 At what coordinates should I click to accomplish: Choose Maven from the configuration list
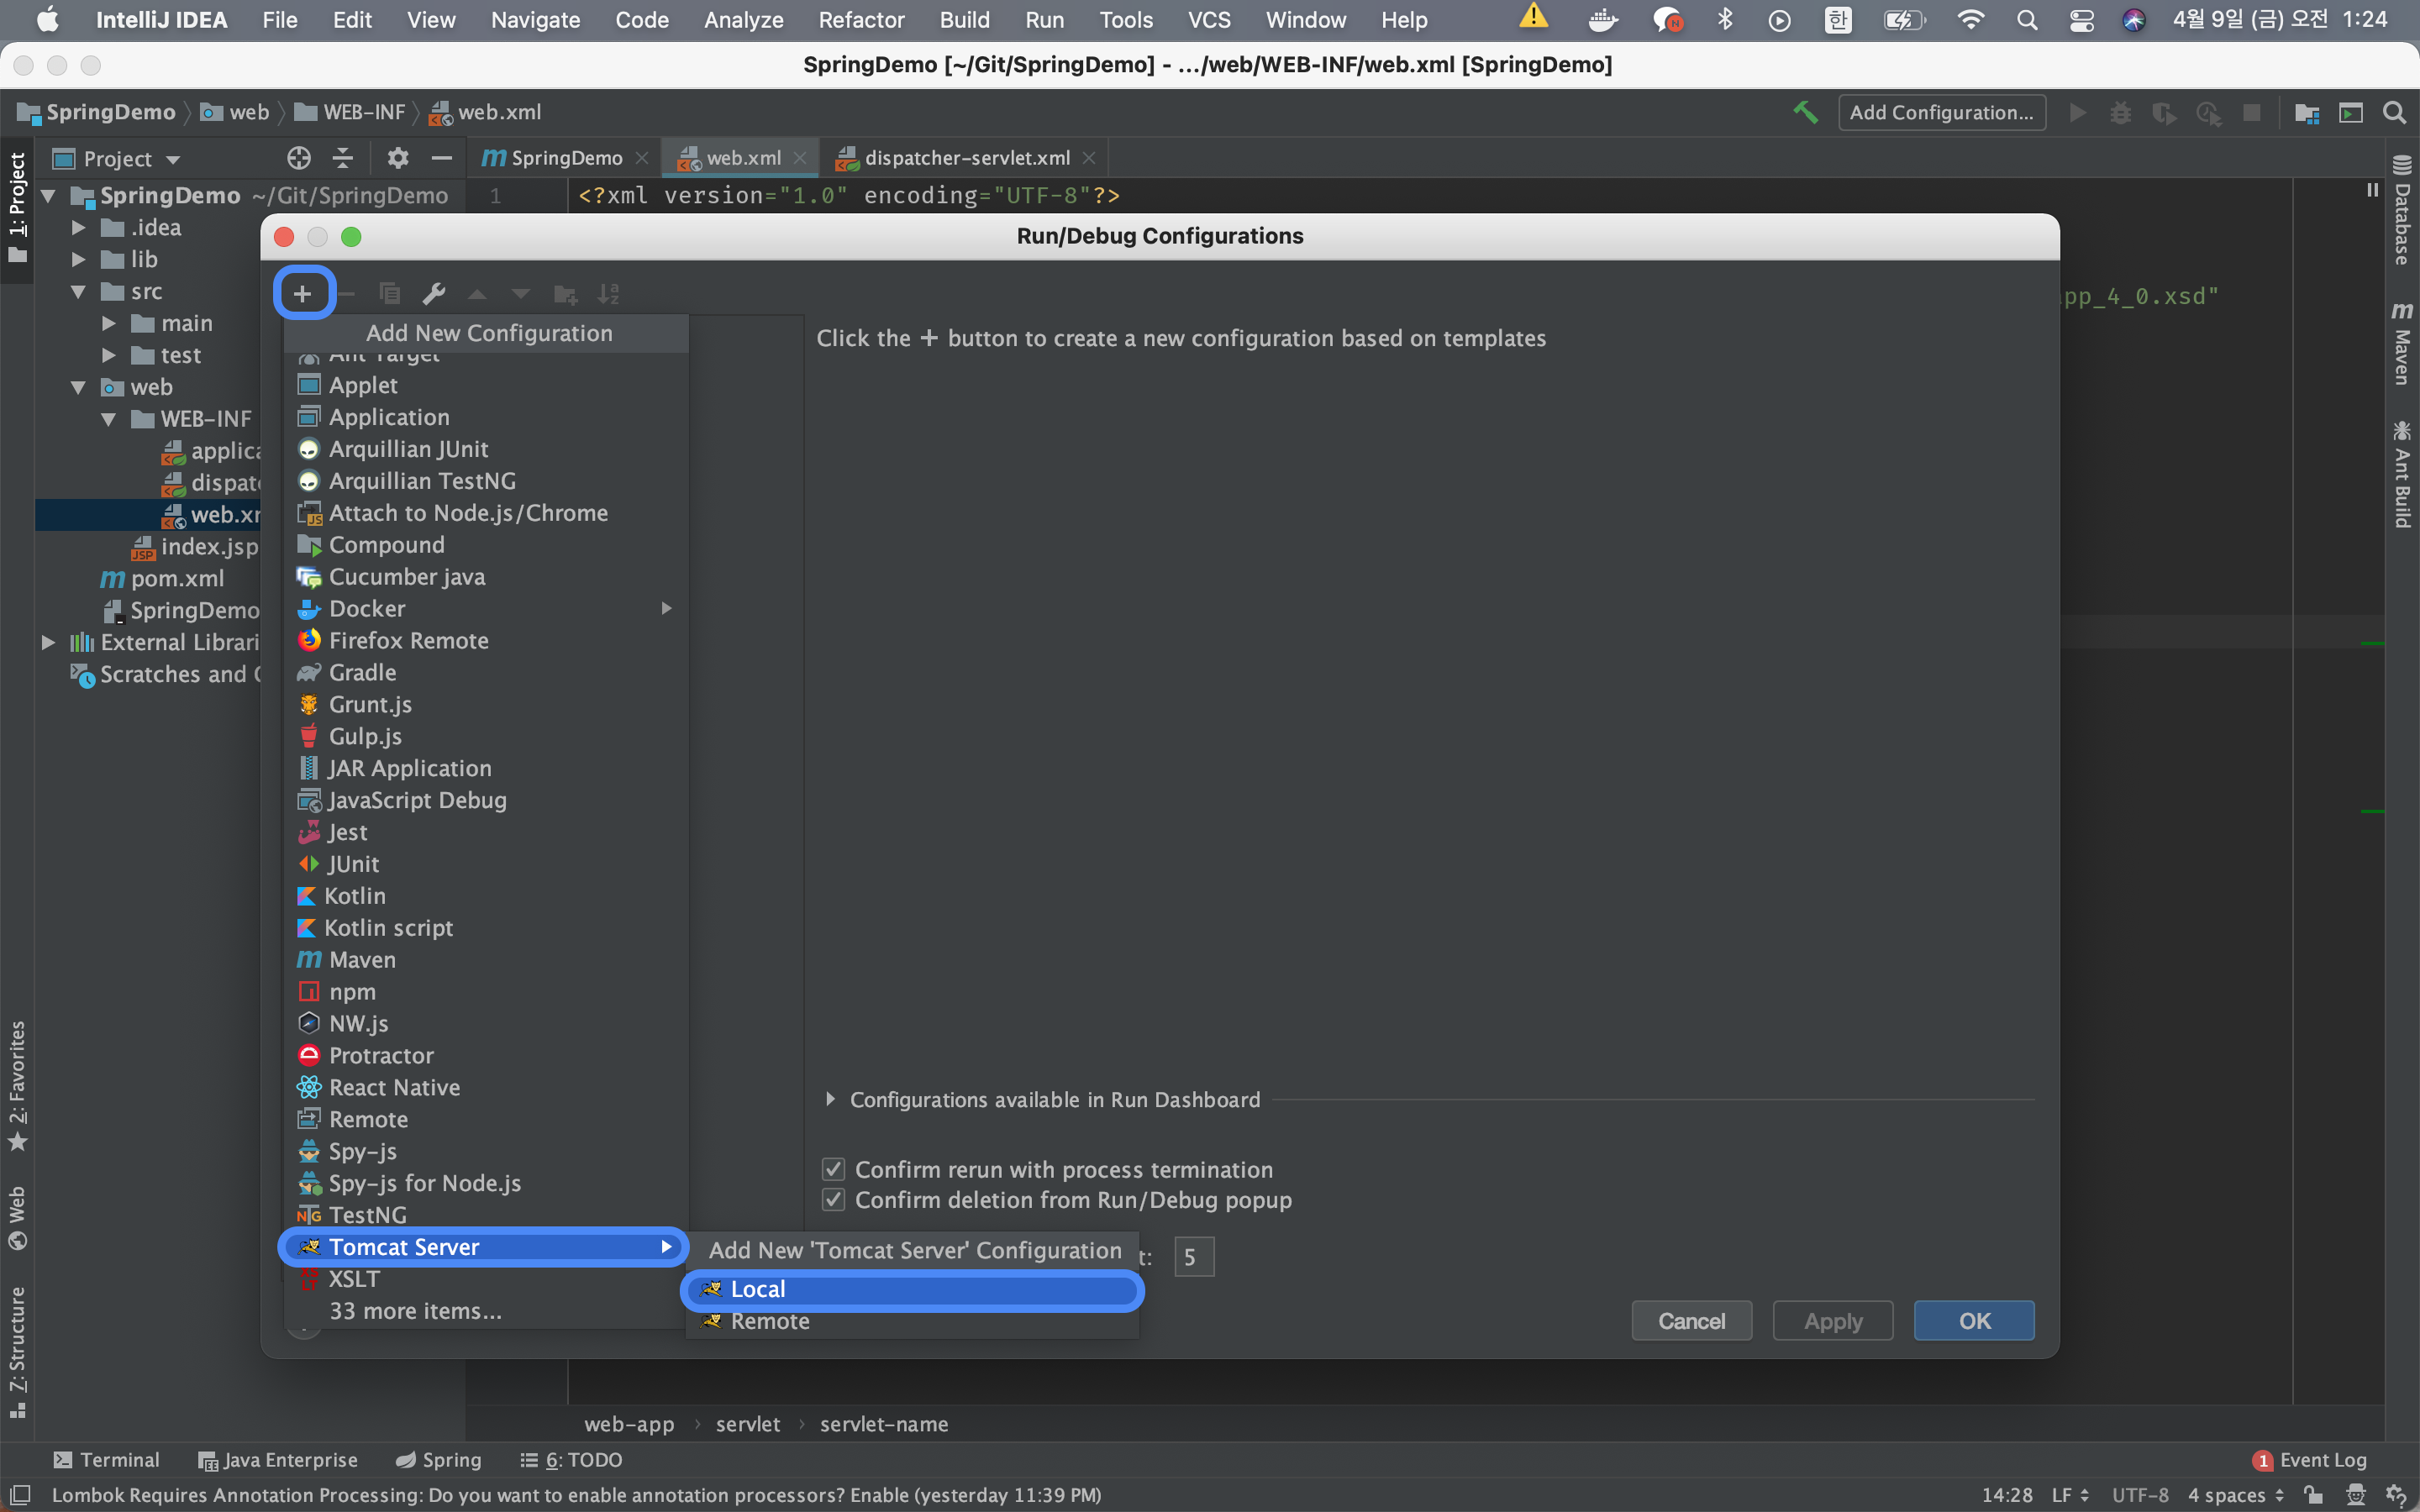coord(362,959)
